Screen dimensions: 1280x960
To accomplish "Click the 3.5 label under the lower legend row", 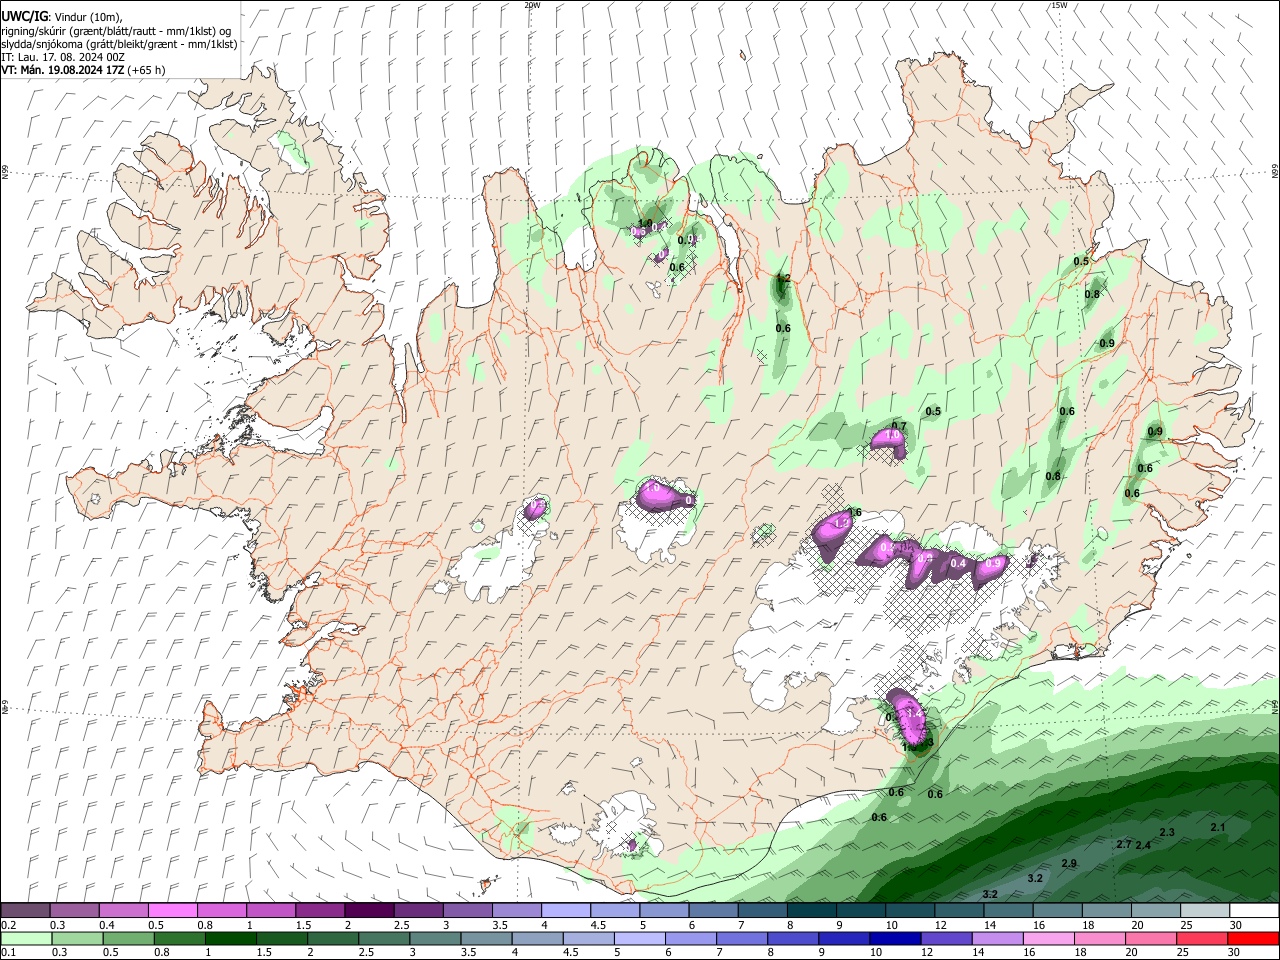I will 467,953.
